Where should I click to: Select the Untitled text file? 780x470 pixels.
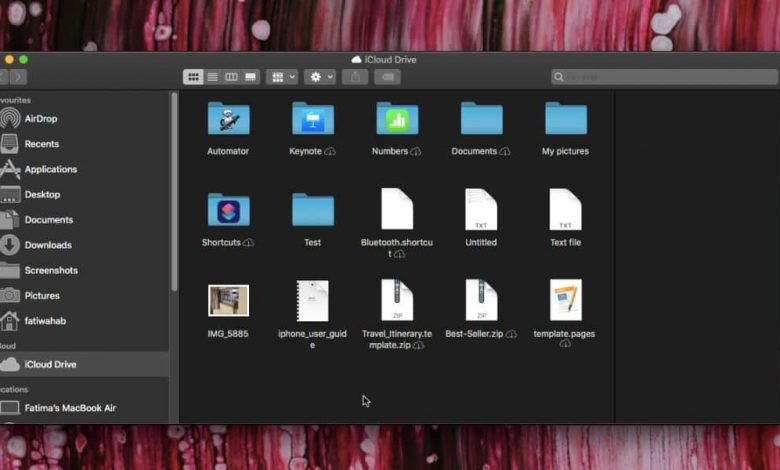pos(481,209)
